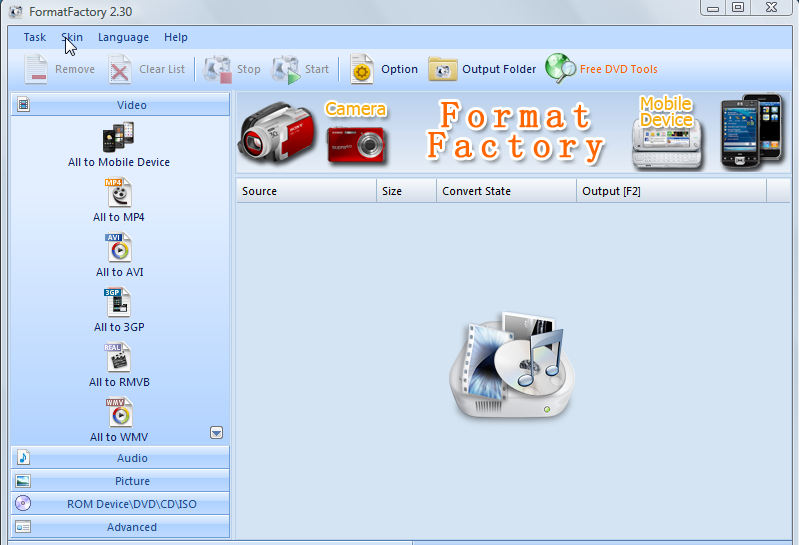The width and height of the screenshot is (799, 545).
Task: Open the Task menu
Action: click(35, 37)
